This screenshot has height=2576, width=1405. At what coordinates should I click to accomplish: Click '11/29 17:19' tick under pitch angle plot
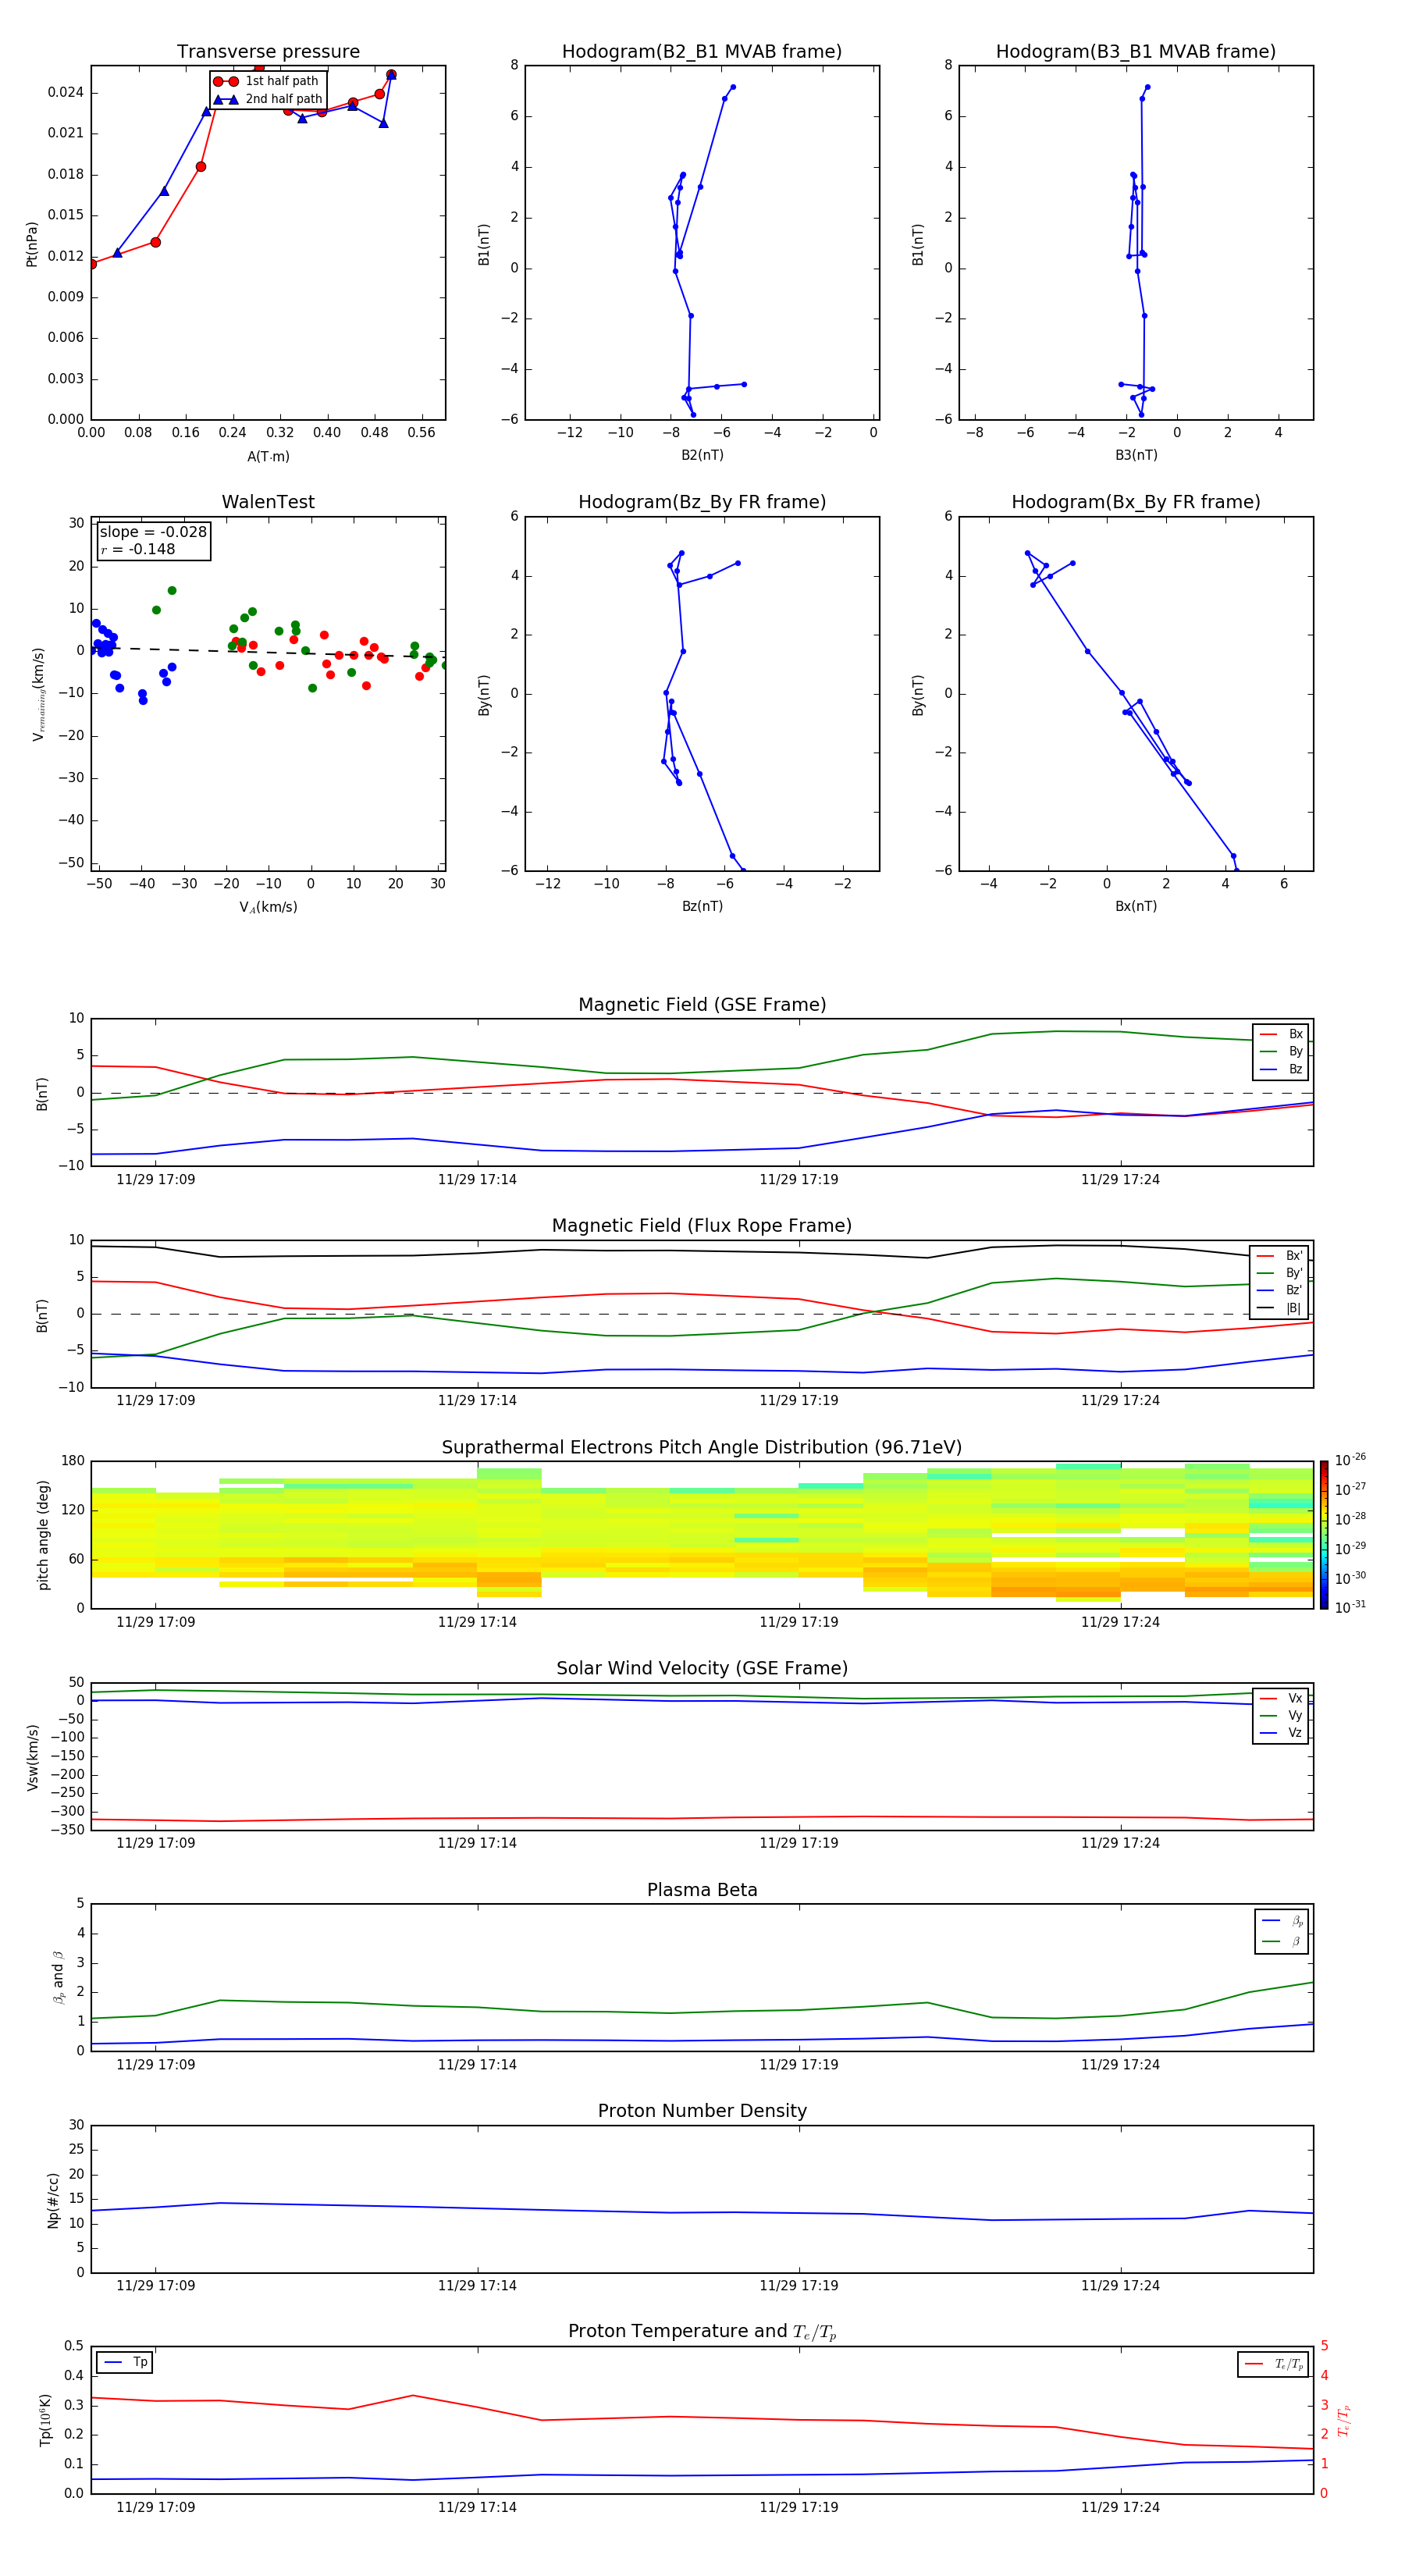(x=799, y=1623)
